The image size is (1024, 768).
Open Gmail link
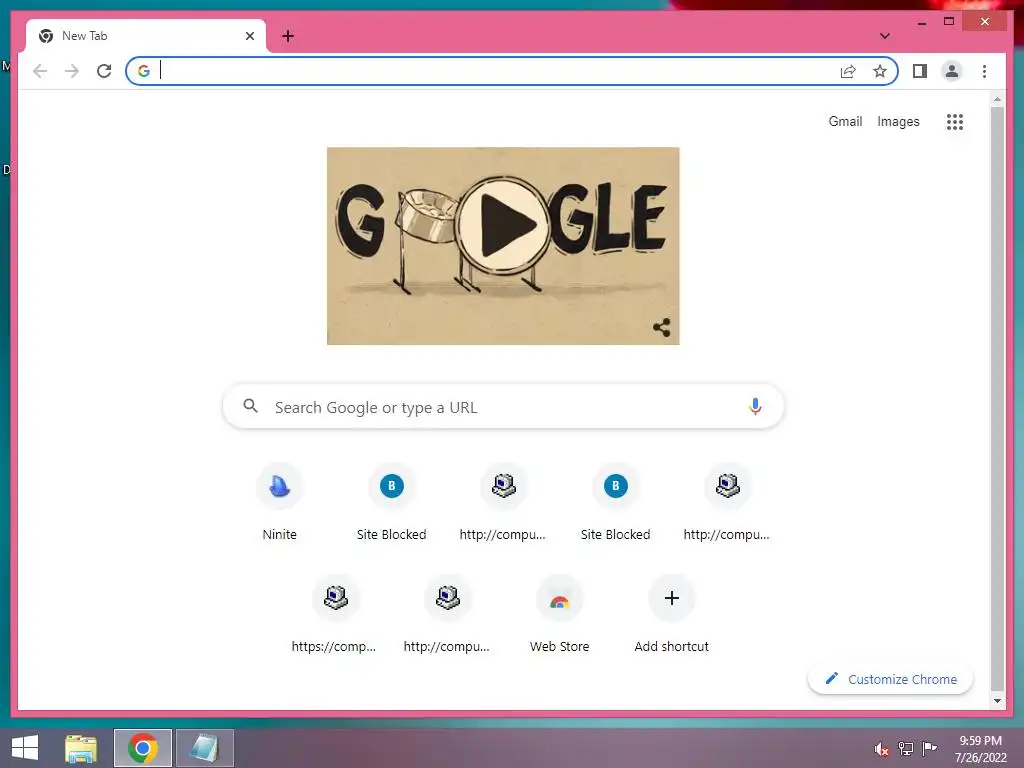(x=845, y=121)
